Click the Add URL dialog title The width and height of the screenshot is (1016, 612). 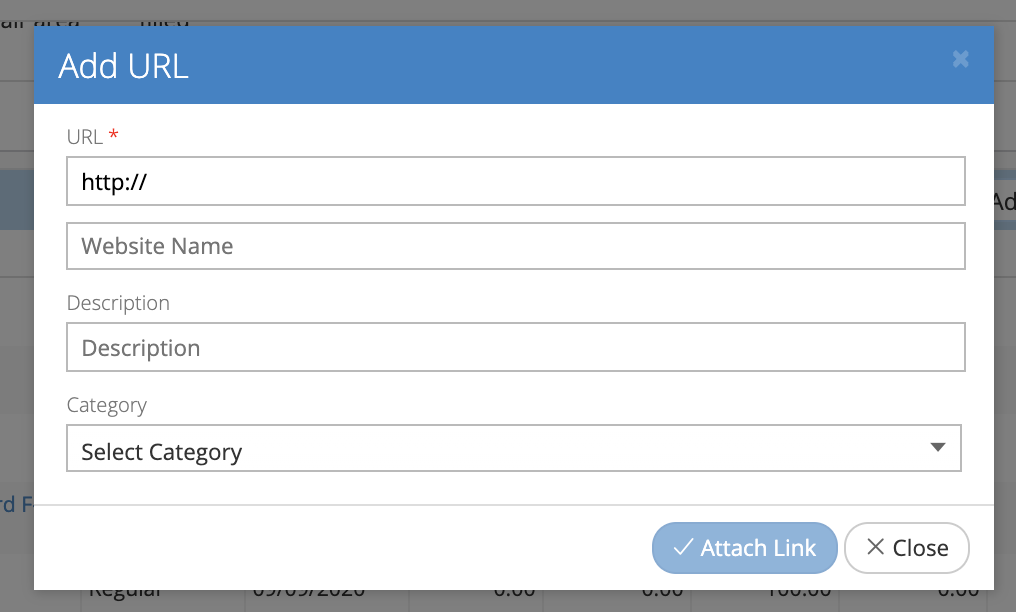(124, 66)
